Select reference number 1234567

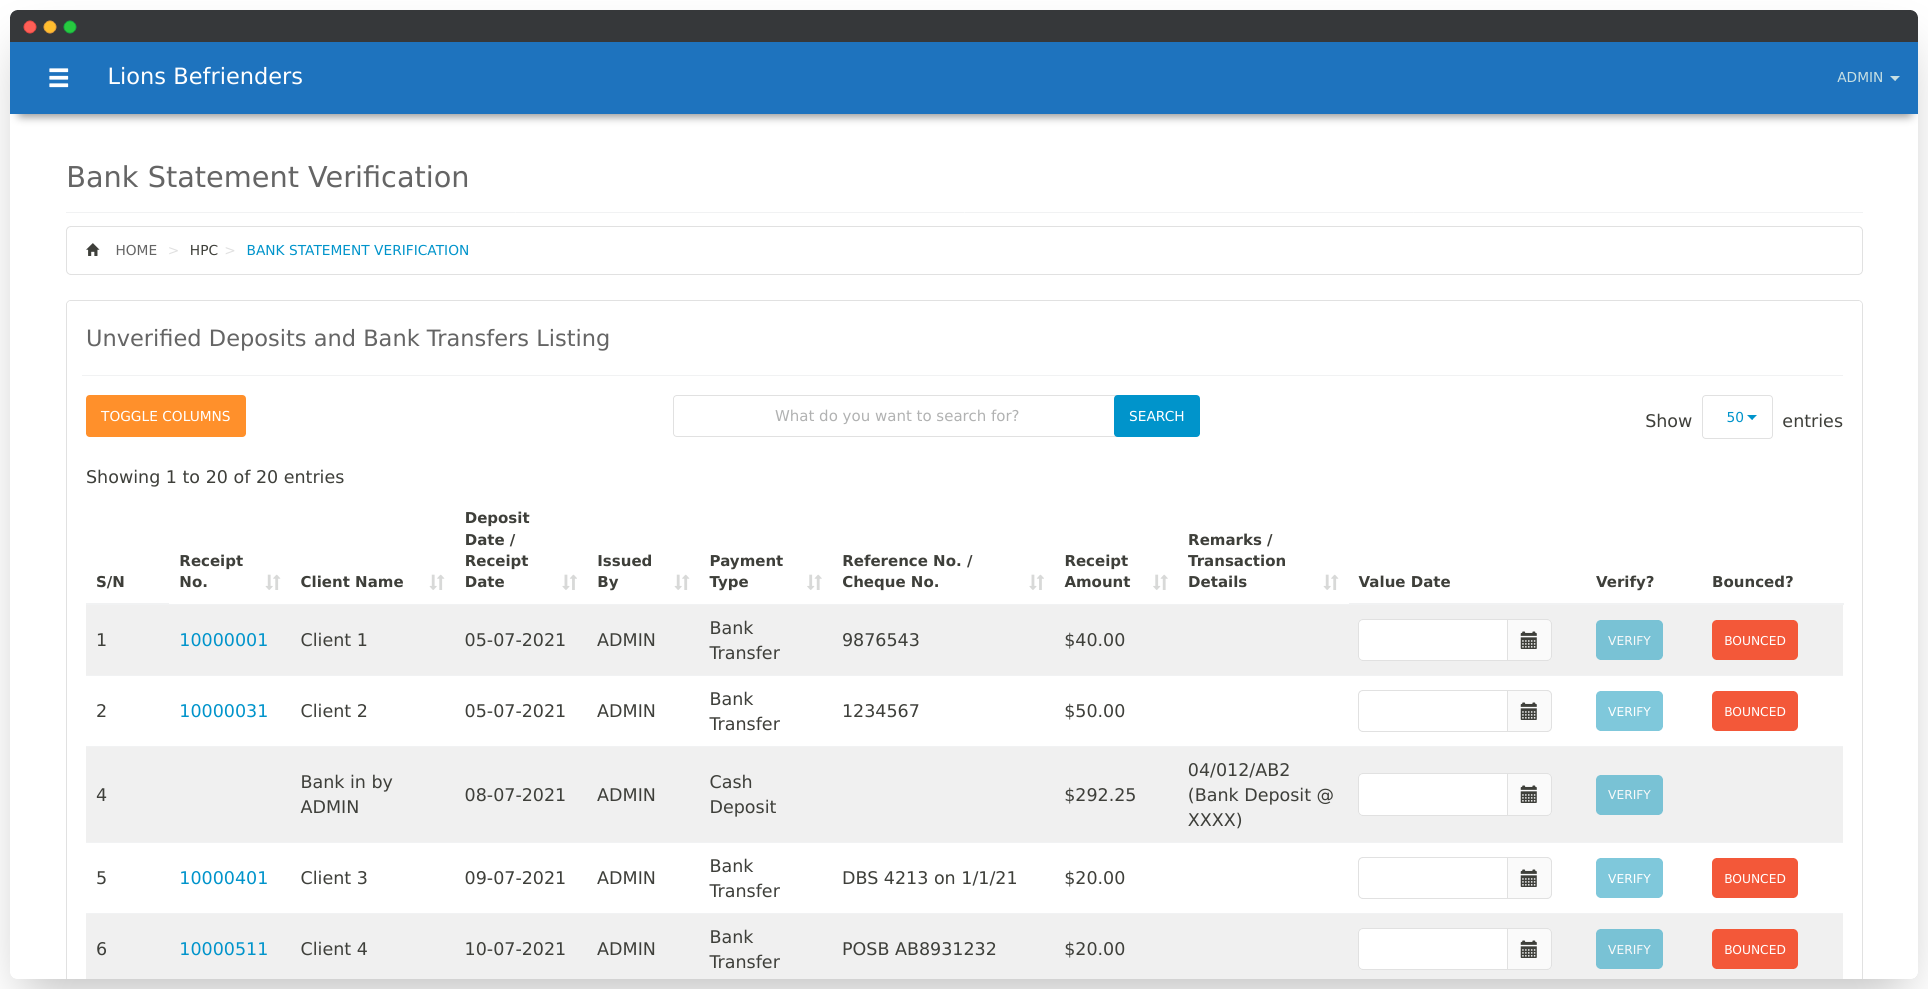tap(880, 711)
